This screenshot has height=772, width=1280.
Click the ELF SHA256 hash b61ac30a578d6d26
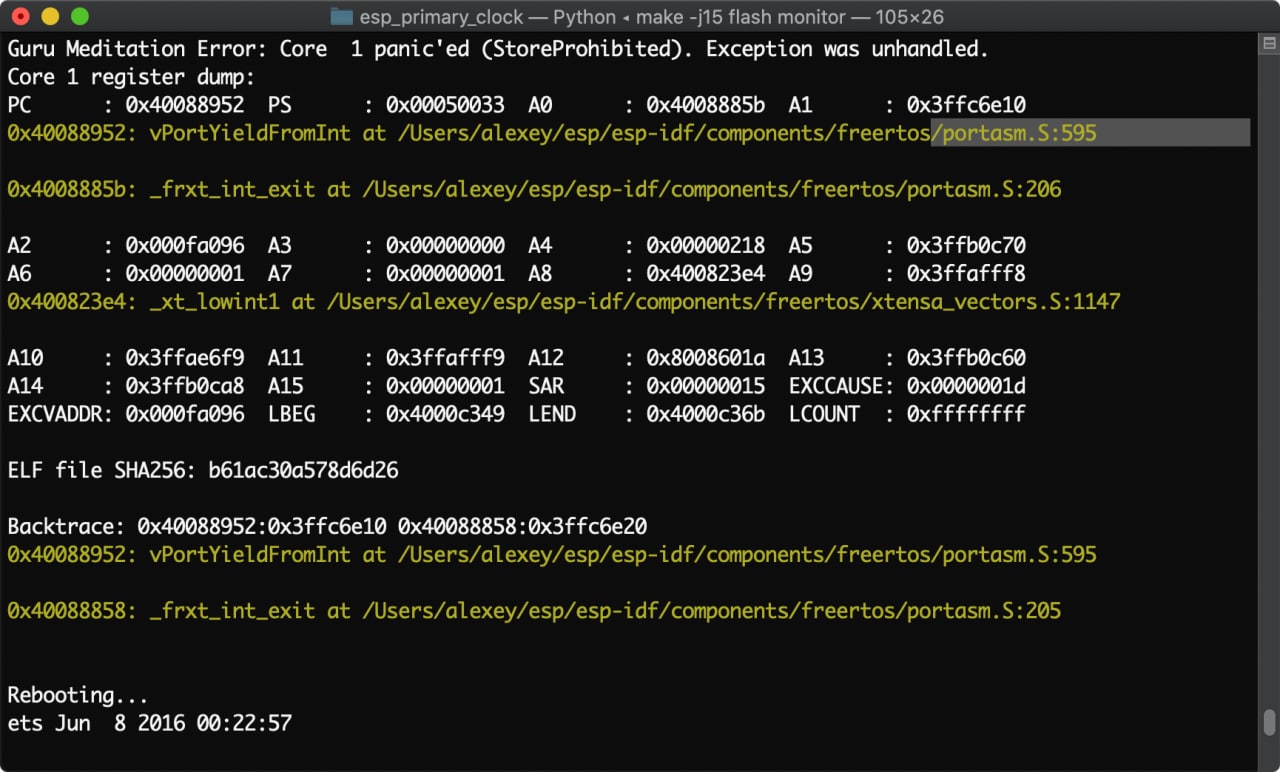pyautogui.click(x=303, y=470)
